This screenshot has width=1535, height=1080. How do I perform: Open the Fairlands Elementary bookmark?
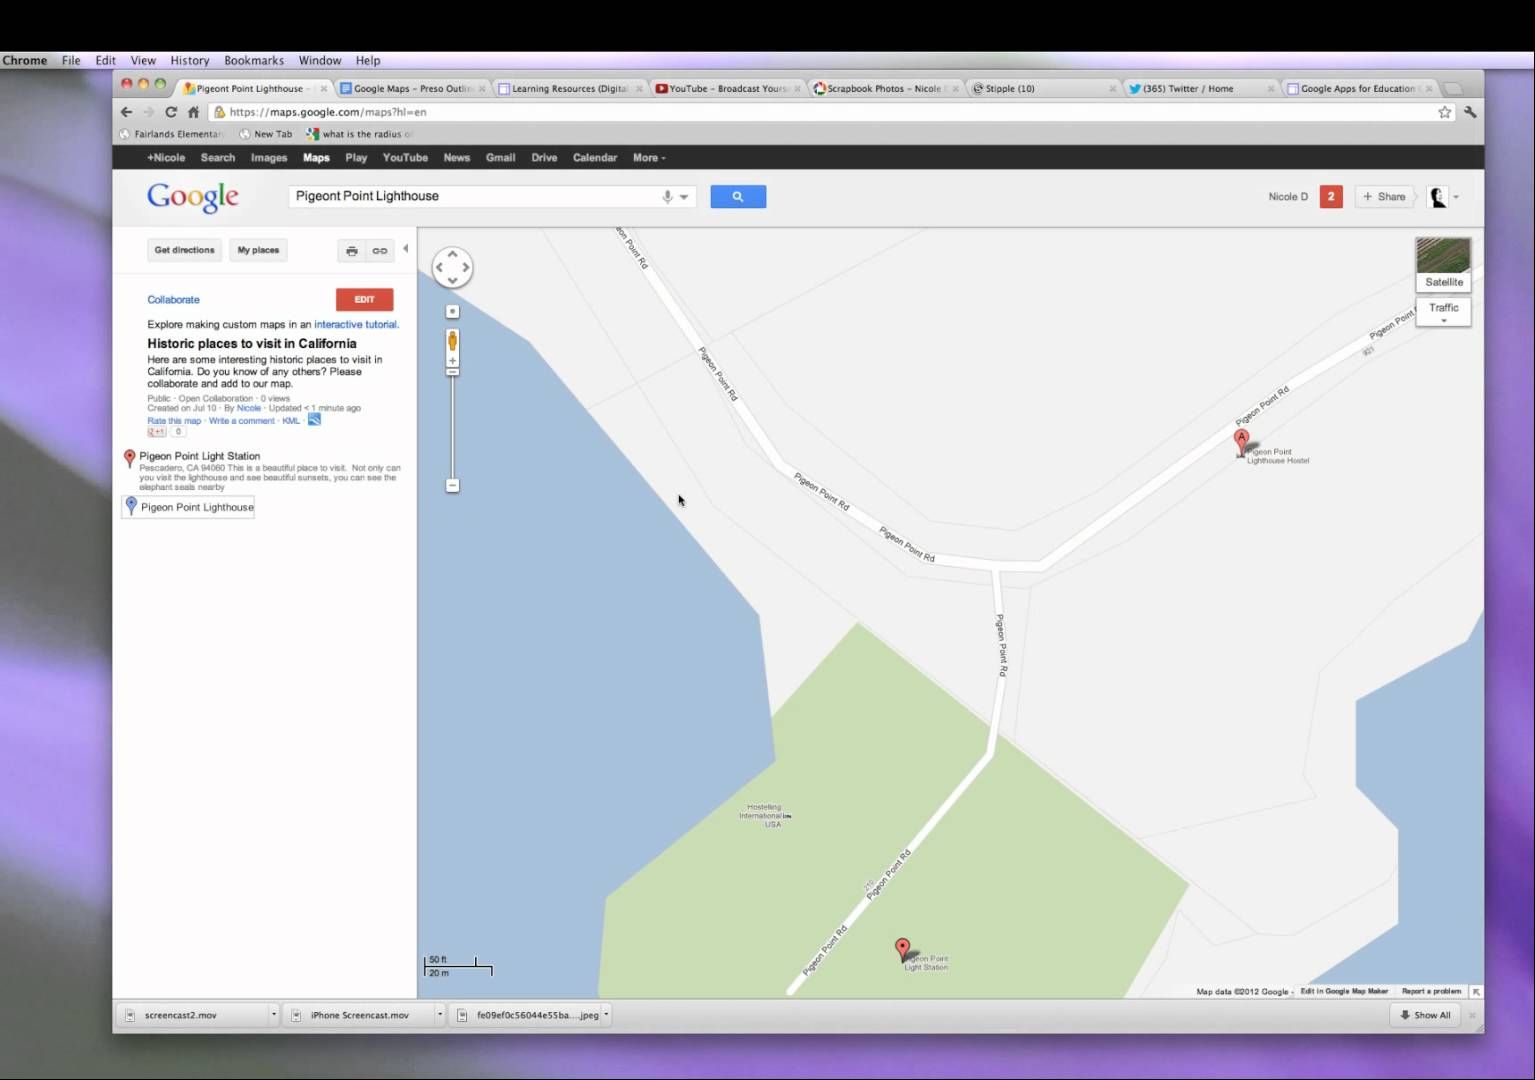coord(170,134)
